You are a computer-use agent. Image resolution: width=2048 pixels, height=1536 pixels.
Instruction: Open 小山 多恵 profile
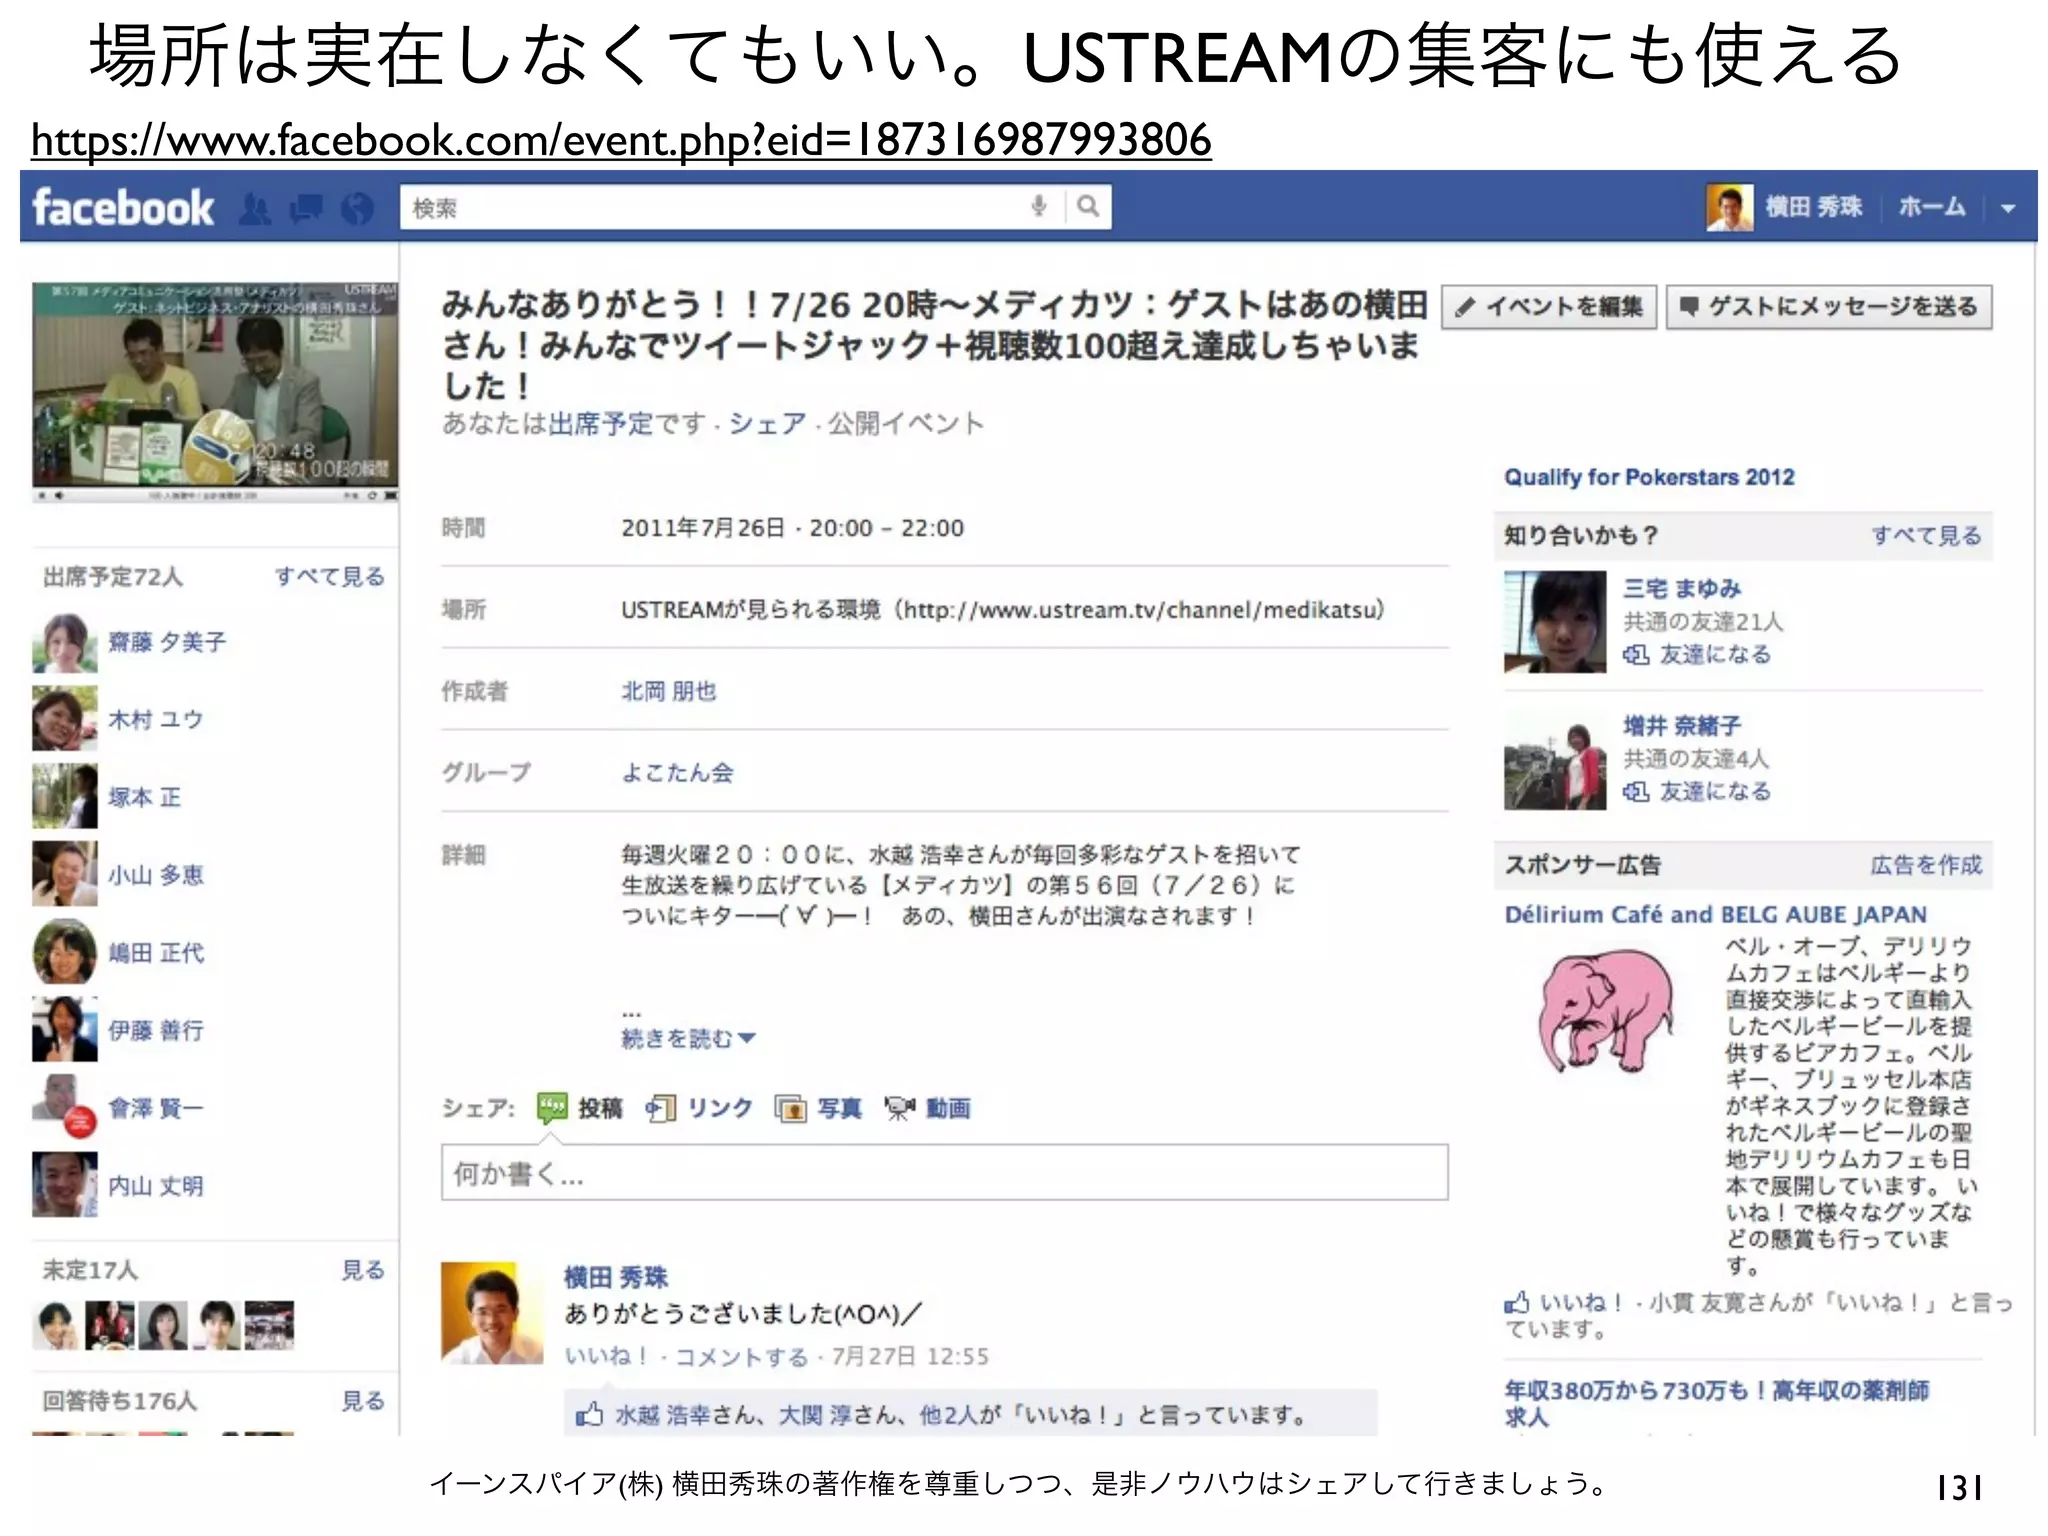point(156,875)
